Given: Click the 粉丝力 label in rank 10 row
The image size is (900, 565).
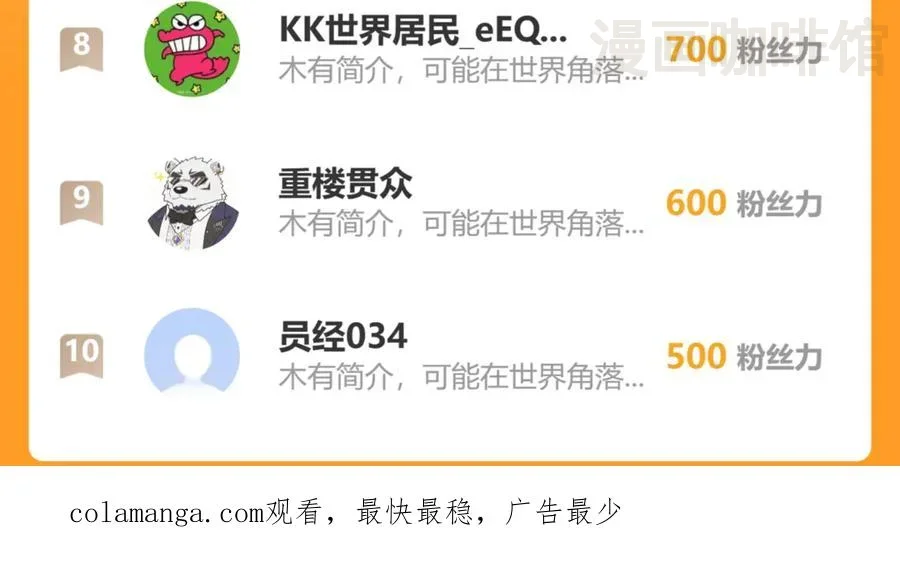Looking at the screenshot, I should (779, 357).
